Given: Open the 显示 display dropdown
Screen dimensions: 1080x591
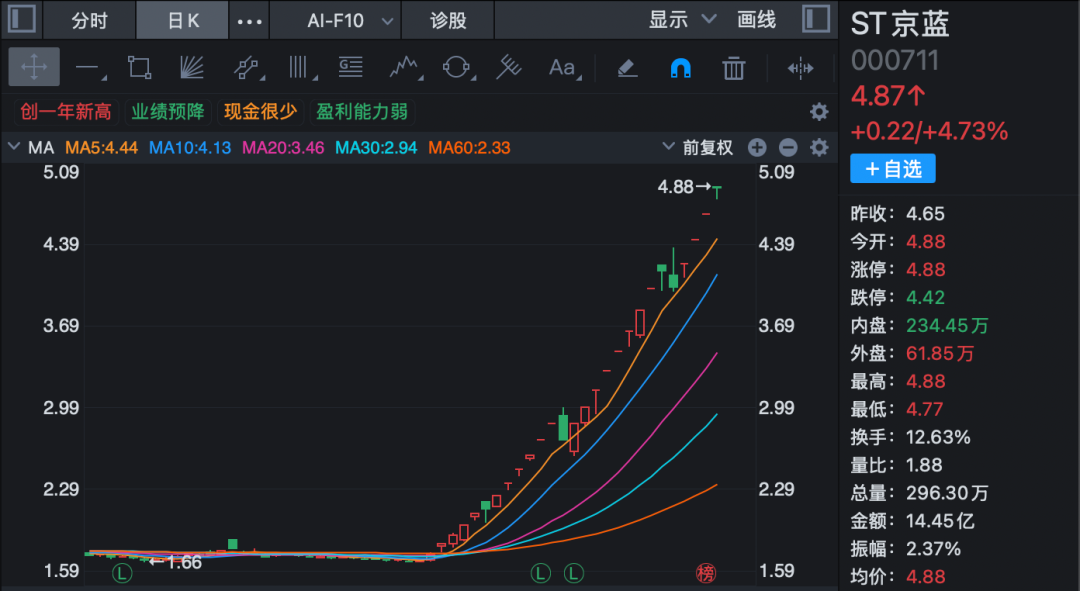Looking at the screenshot, I should [683, 20].
